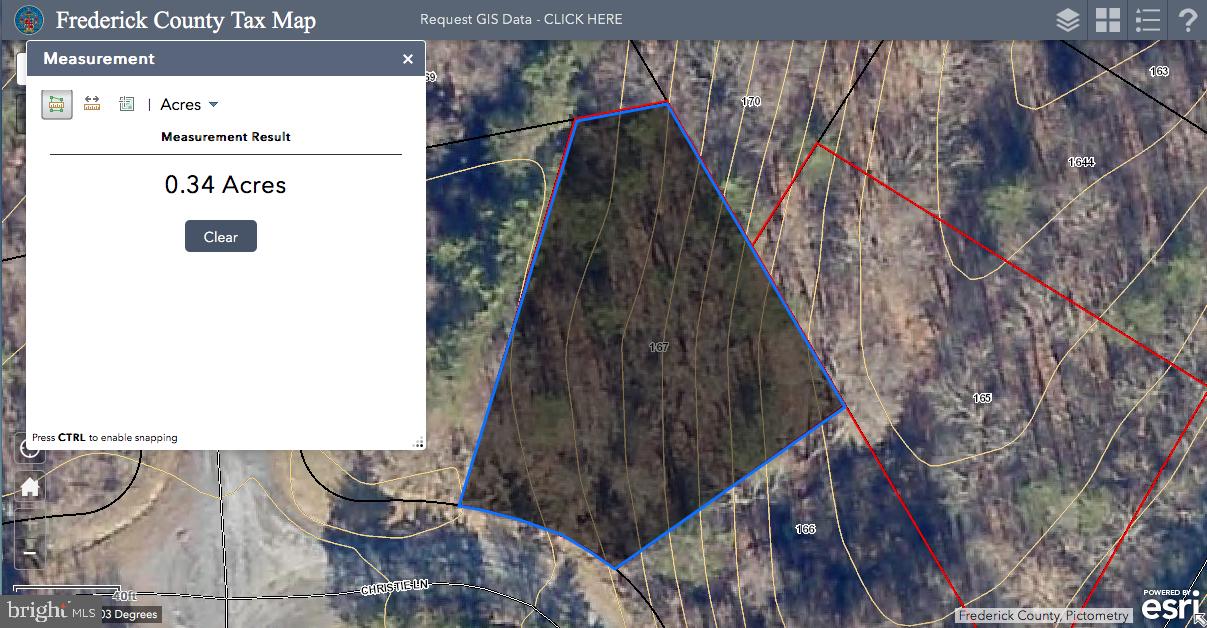Toggle the Area measurement tool
Viewport: 1207px width, 628px height.
[x=57, y=104]
